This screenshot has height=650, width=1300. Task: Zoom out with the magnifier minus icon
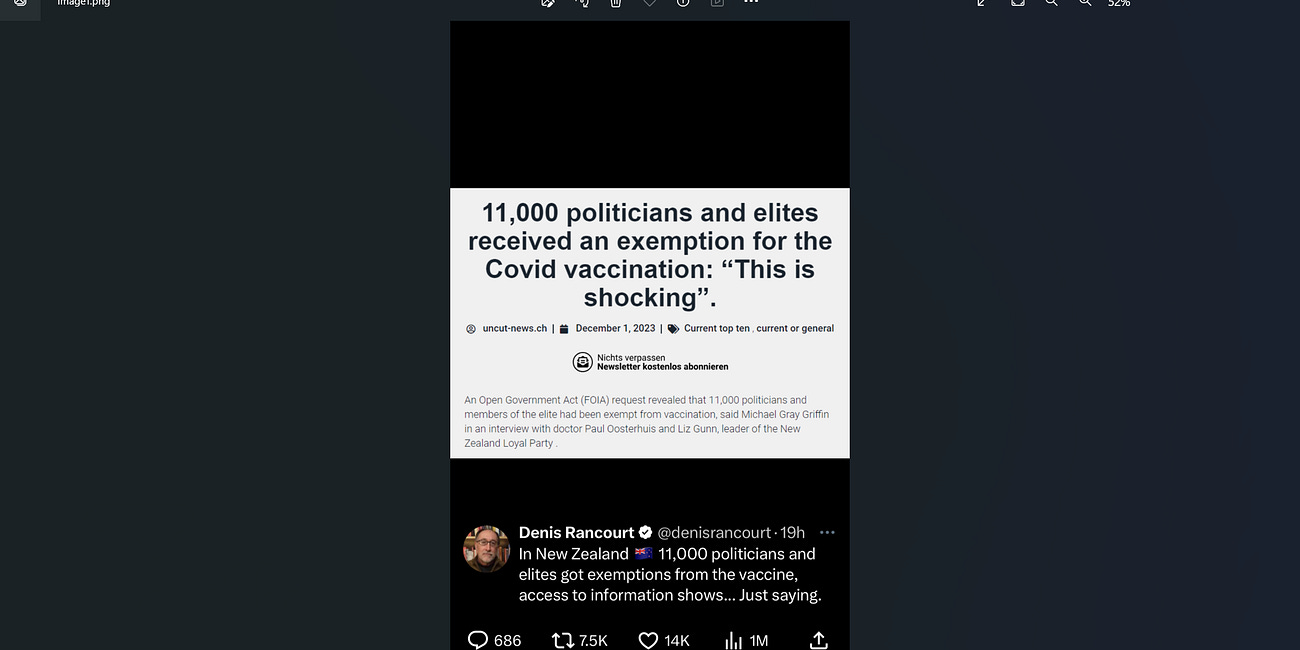(x=1085, y=4)
